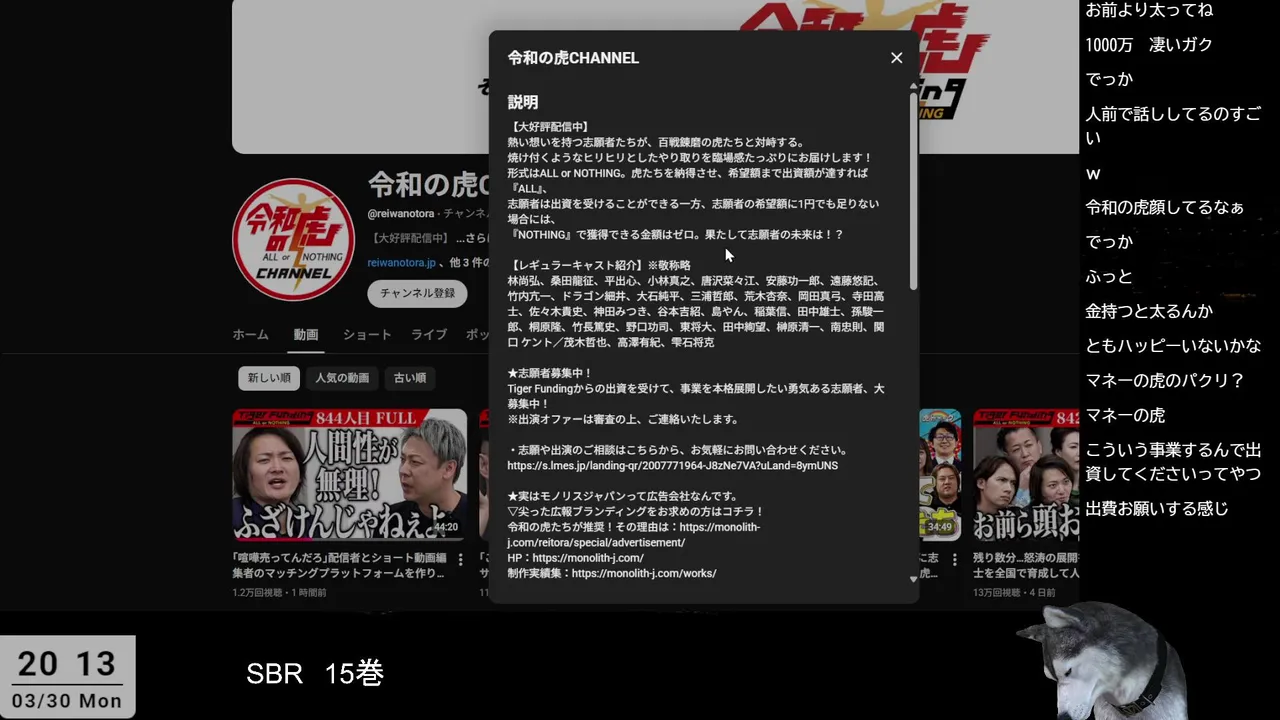Open the s.lmes.jp landing-qr link

pyautogui.click(x=672, y=466)
